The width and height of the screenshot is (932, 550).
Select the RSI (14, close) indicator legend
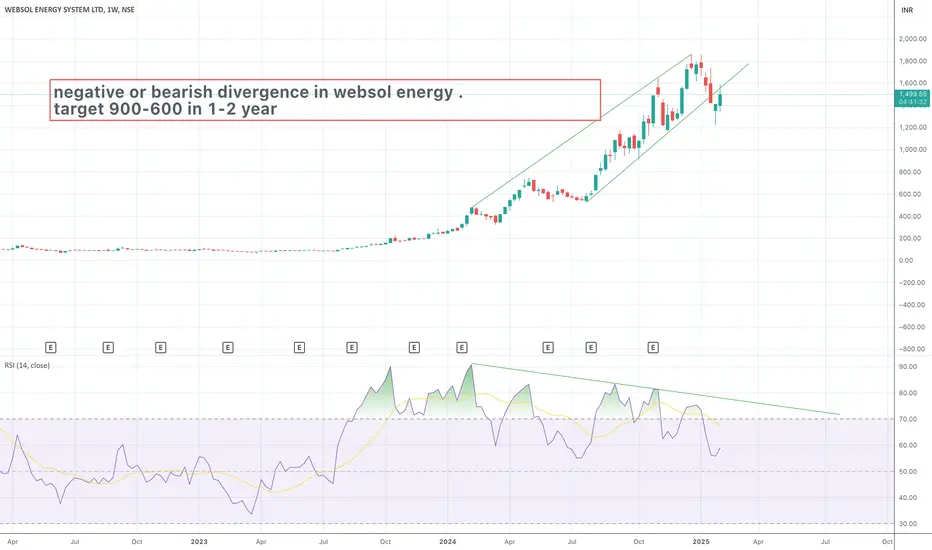click(x=27, y=365)
